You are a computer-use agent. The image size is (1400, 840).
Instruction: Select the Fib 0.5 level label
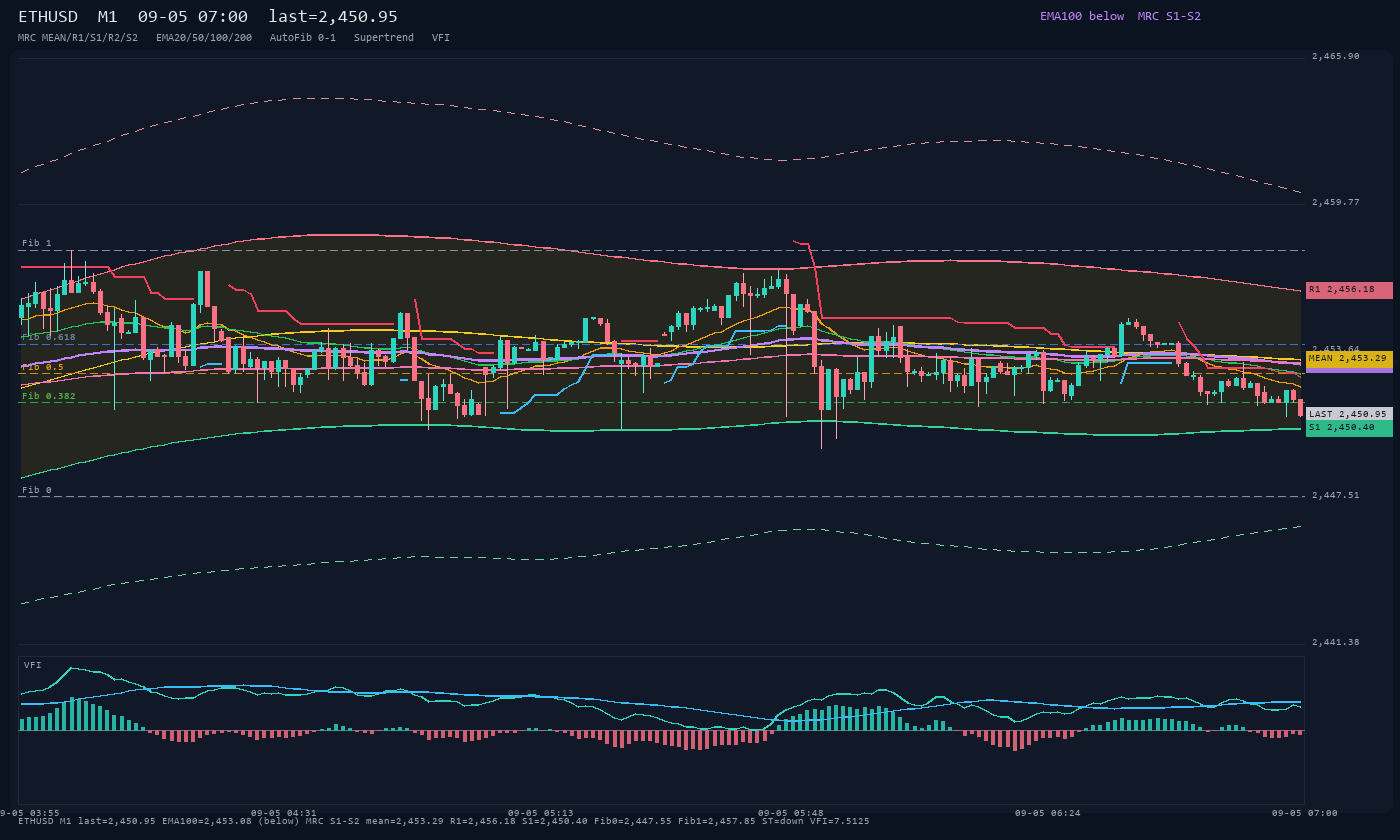[43, 367]
